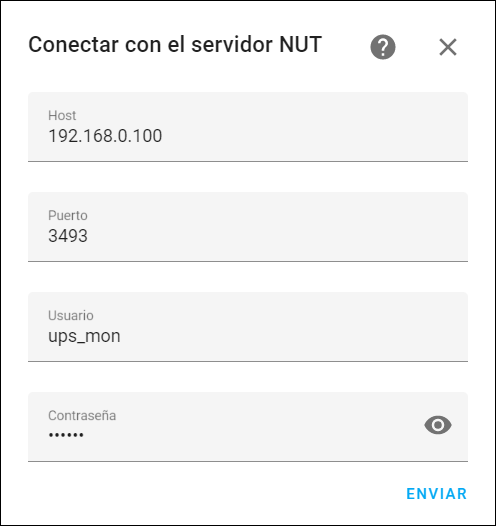This screenshot has width=496, height=526.
Task: Select the 'Conectar con el servidor NUT' title
Action: tap(175, 45)
